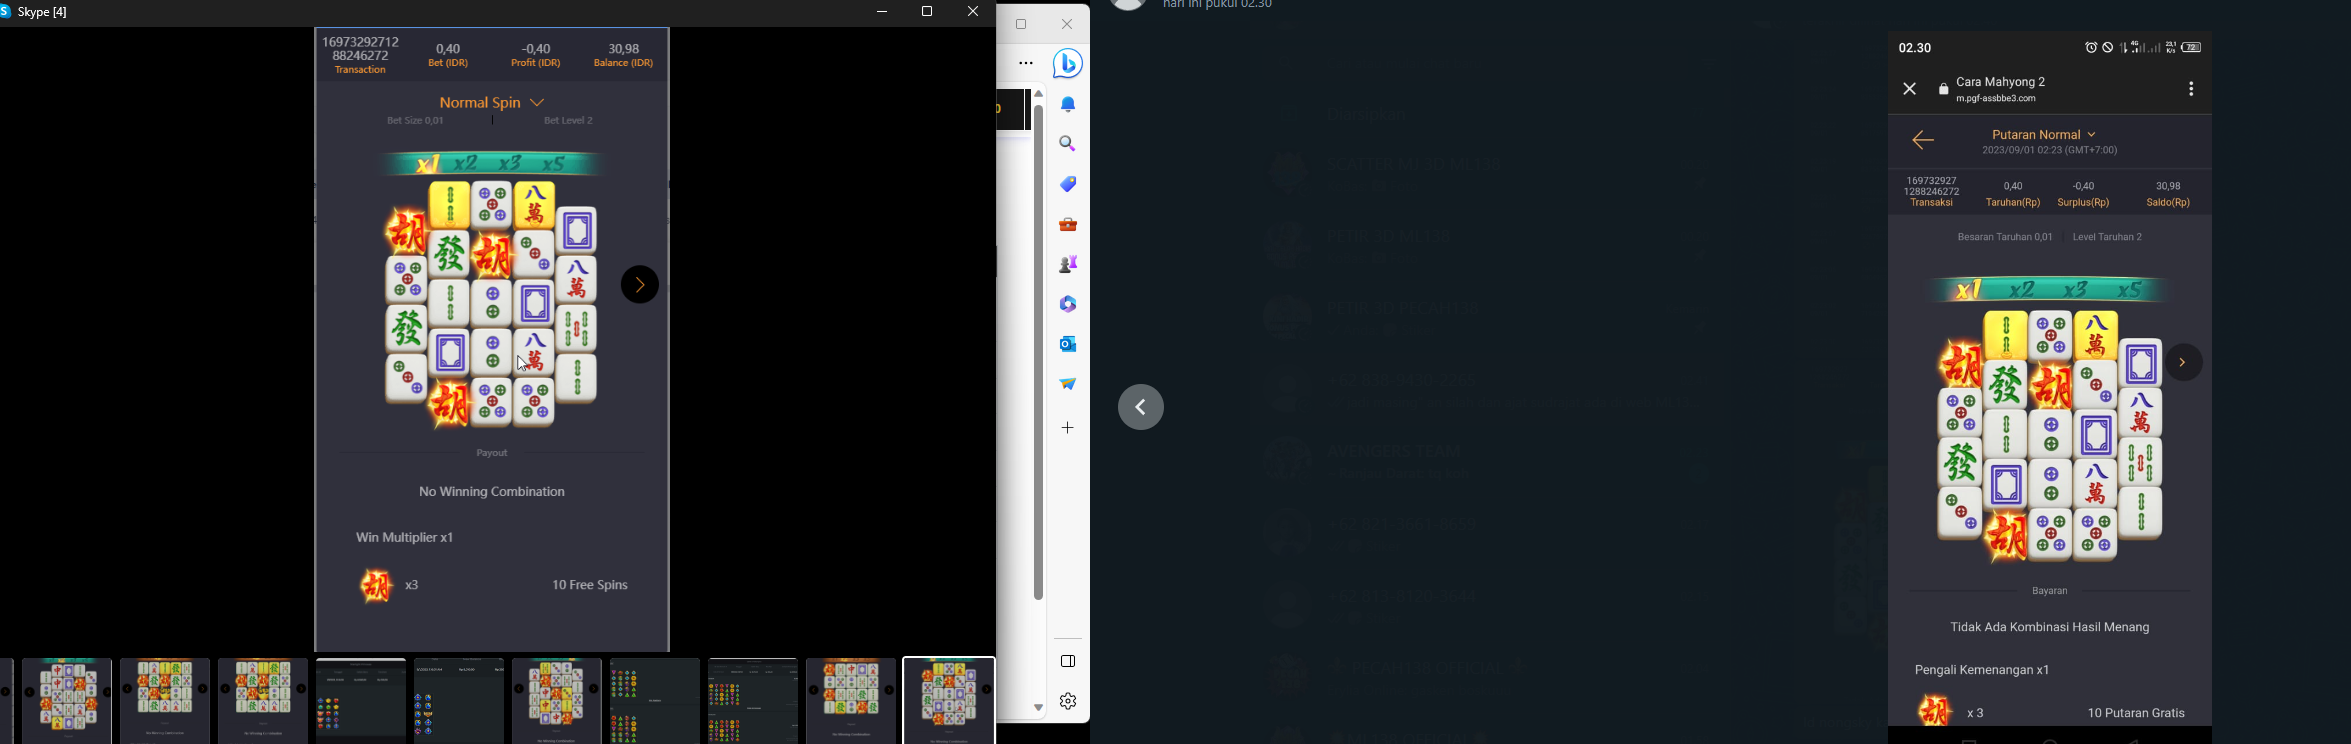This screenshot has height=744, width=2351.
Task: Click the scroll-up arrow of the Edge scrollbar
Action: [1039, 94]
